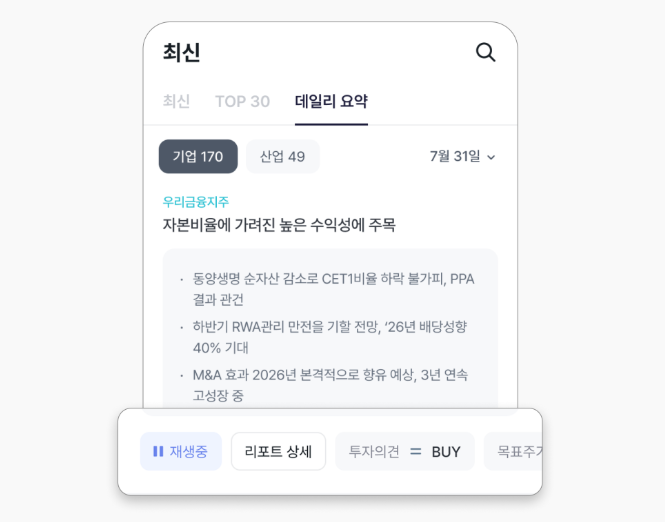
Task: Click the partially visible 목표주가 chip
Action: point(513,451)
